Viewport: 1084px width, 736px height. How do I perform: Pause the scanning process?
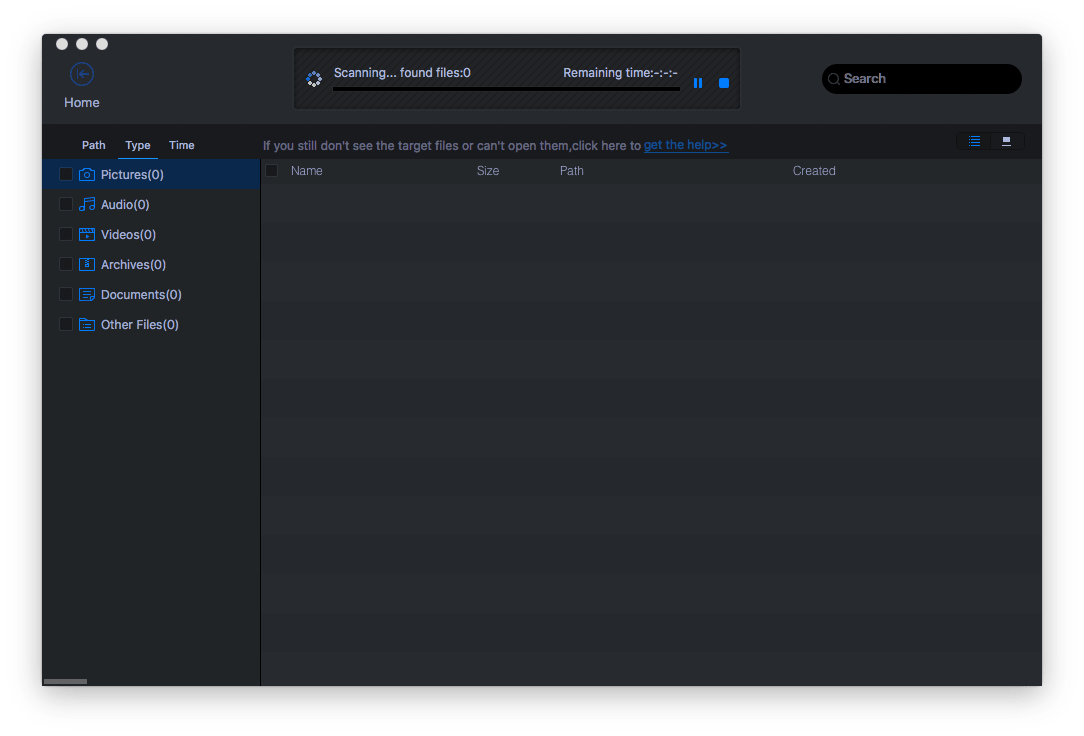pos(698,83)
